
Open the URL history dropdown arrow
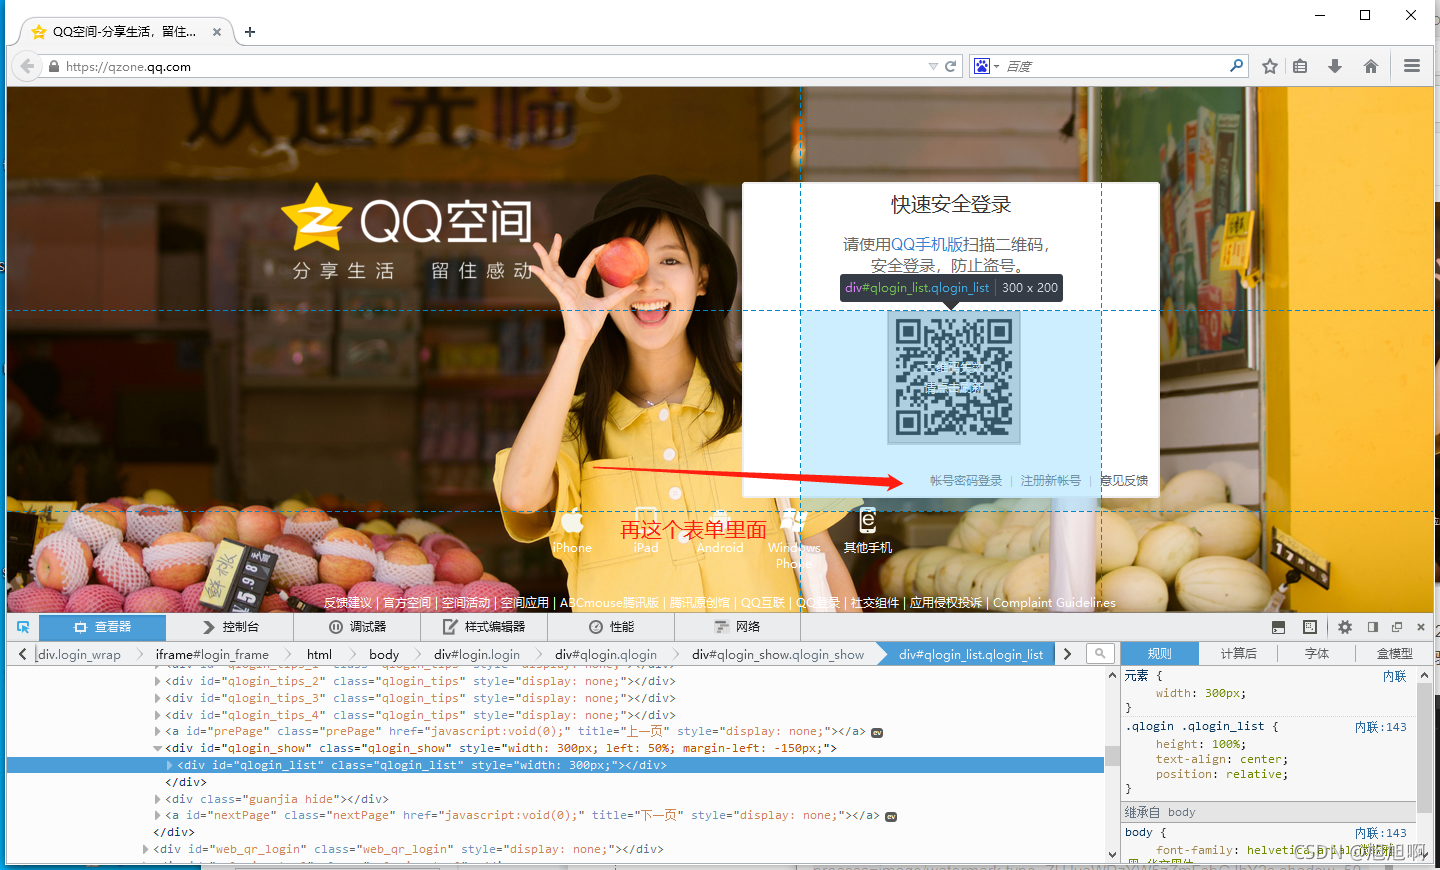pyautogui.click(x=933, y=66)
